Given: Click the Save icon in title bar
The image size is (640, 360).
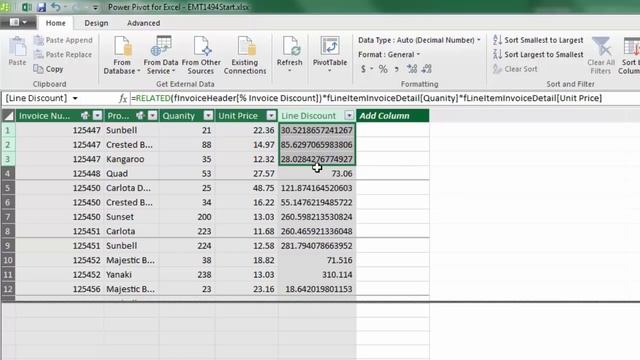Looking at the screenshot, I should coord(41,7).
